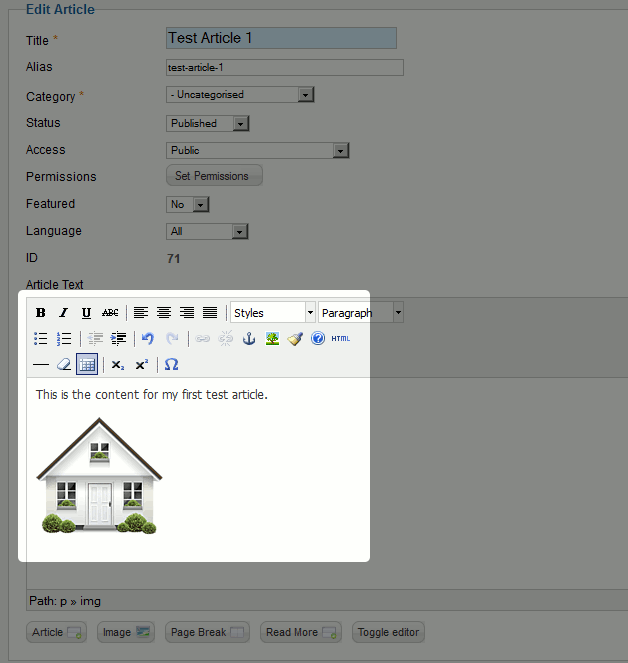This screenshot has width=628, height=663.
Task: Insert an unordered bullet list
Action: [x=41, y=339]
